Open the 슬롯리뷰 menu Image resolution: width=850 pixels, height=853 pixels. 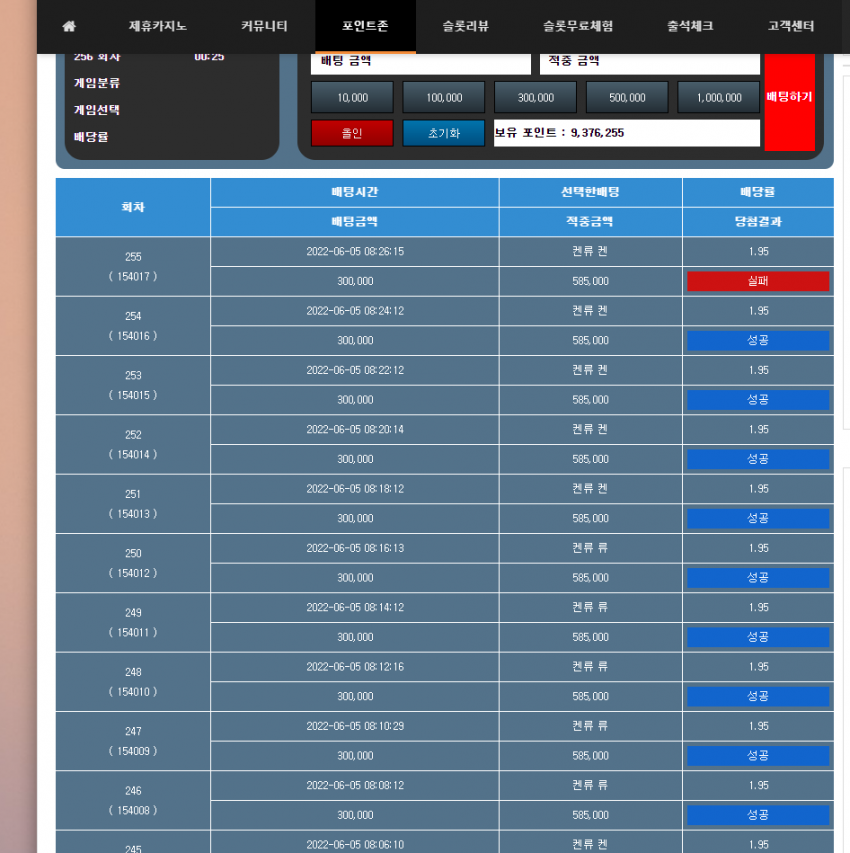click(x=466, y=26)
